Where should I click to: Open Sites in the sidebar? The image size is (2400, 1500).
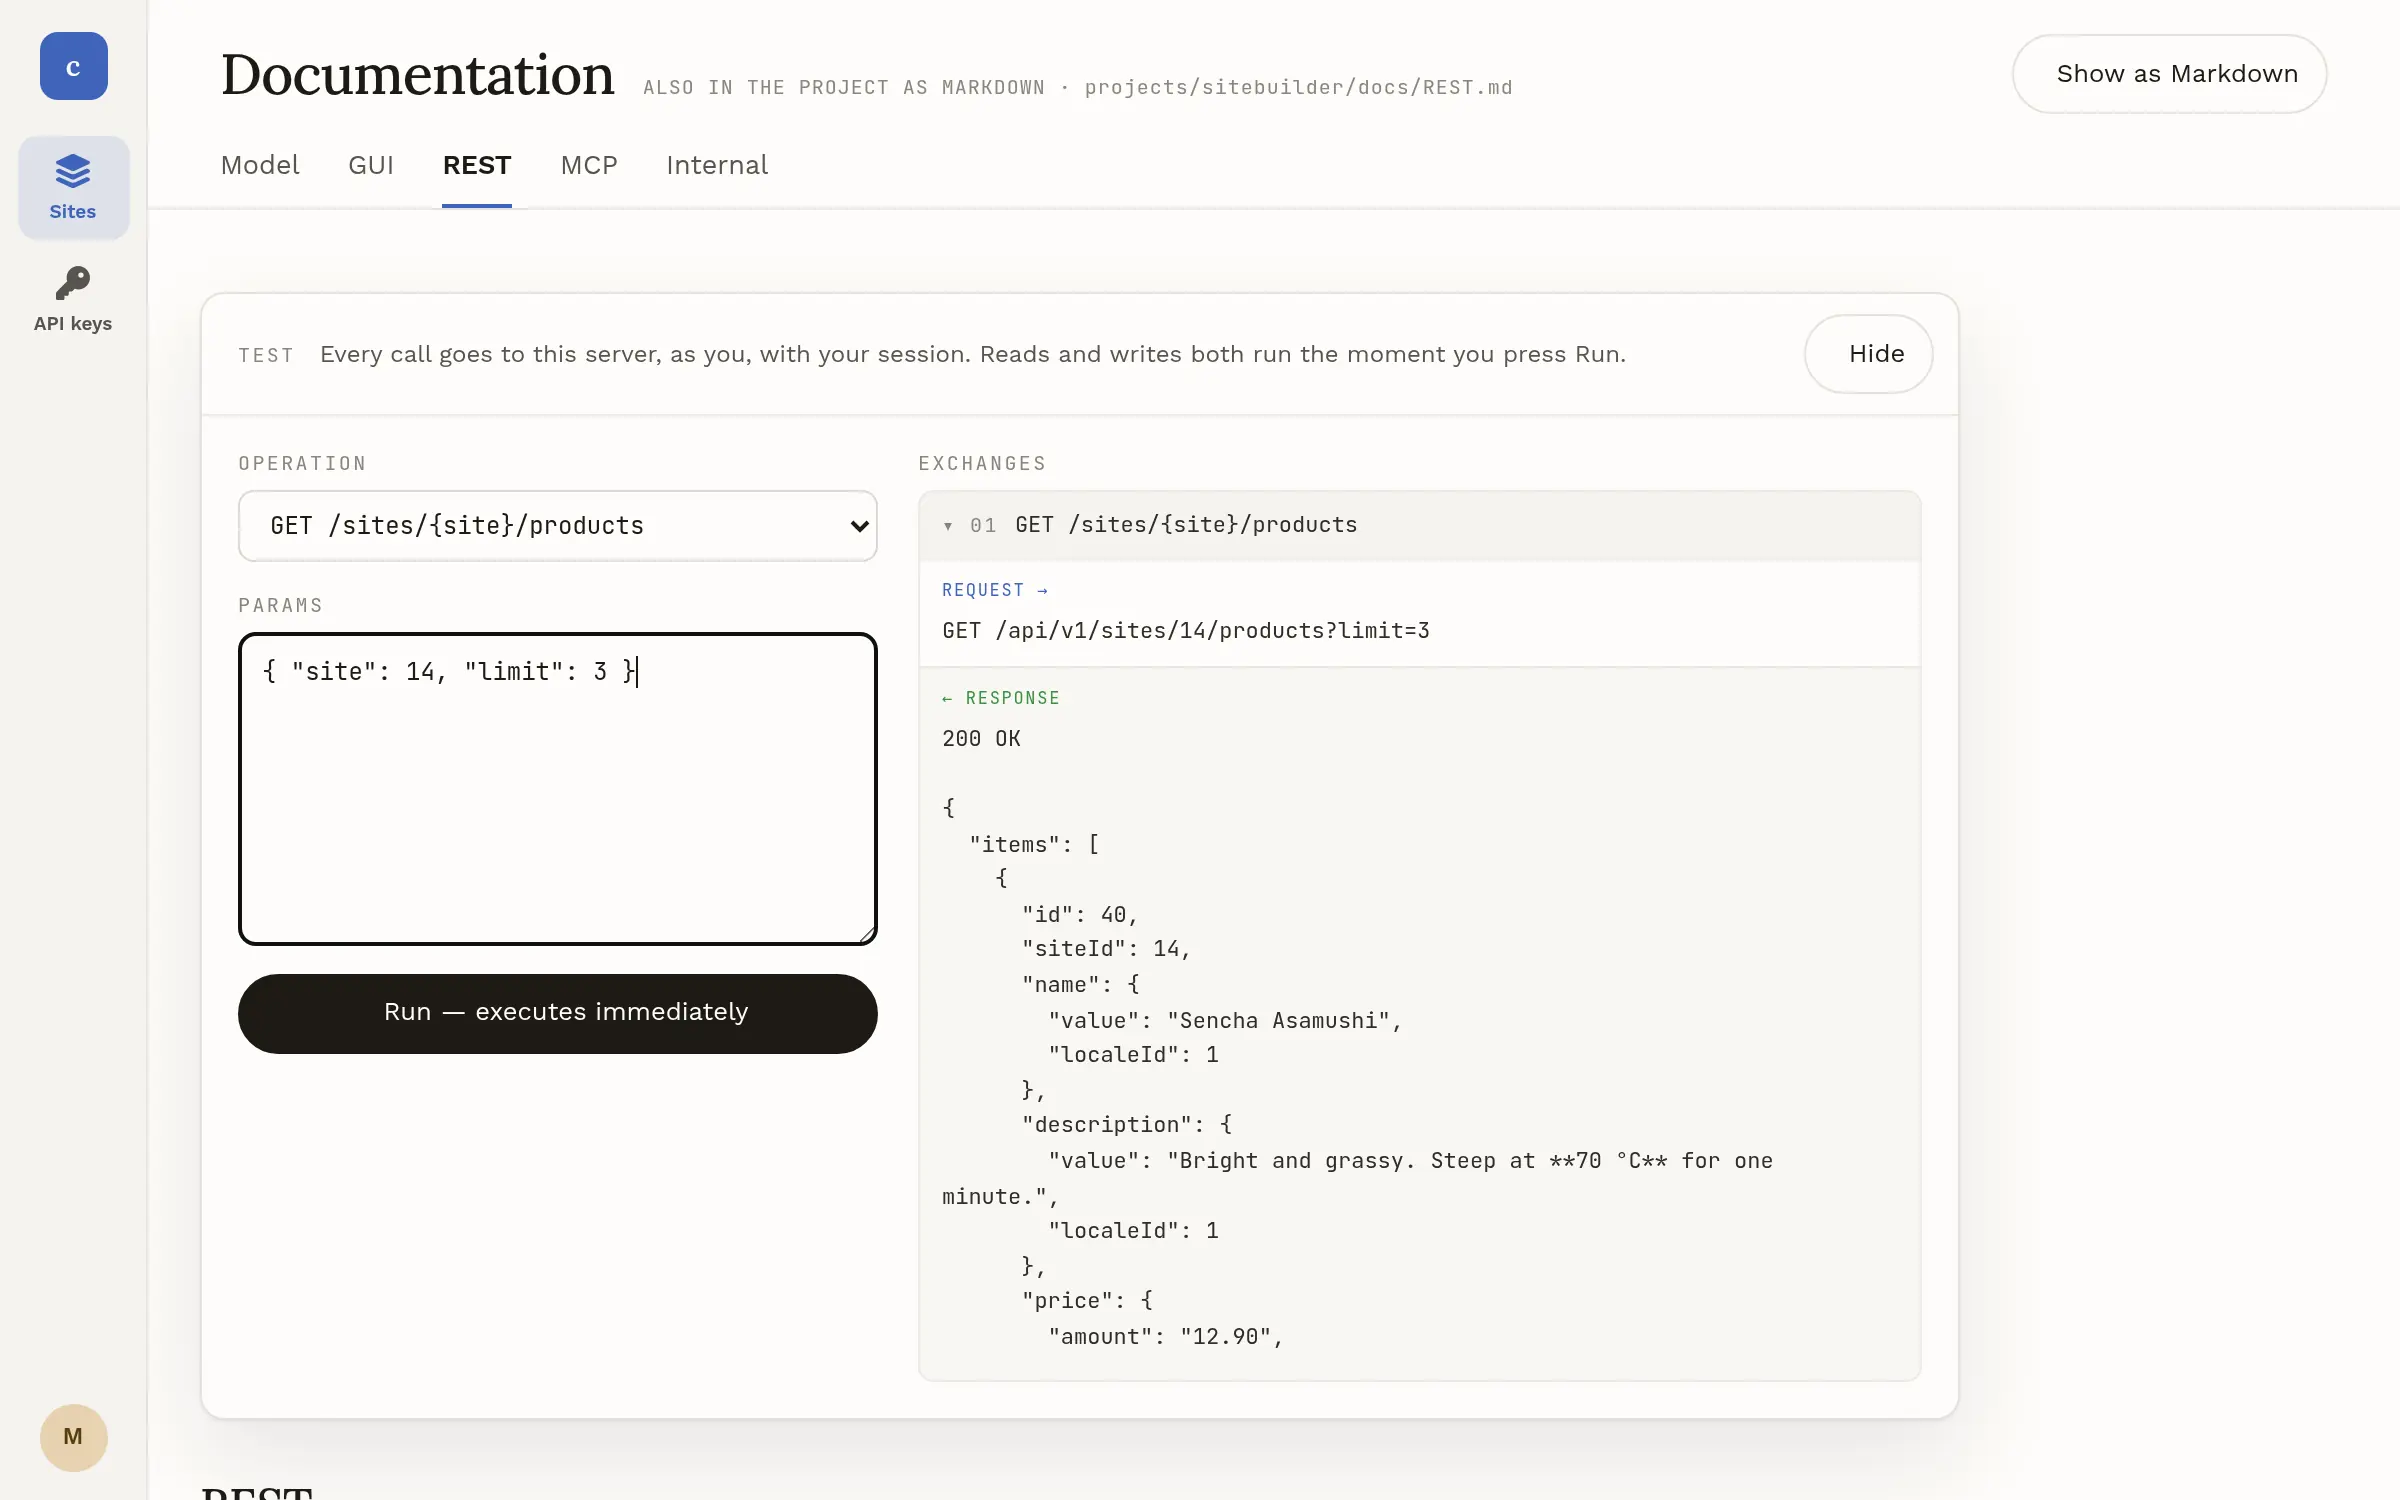point(73,188)
